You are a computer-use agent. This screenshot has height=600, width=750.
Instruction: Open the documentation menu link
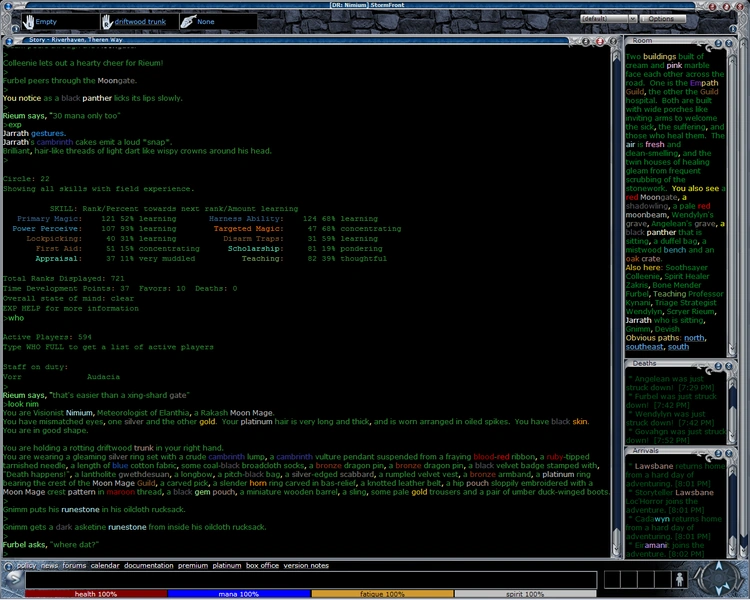click(148, 566)
